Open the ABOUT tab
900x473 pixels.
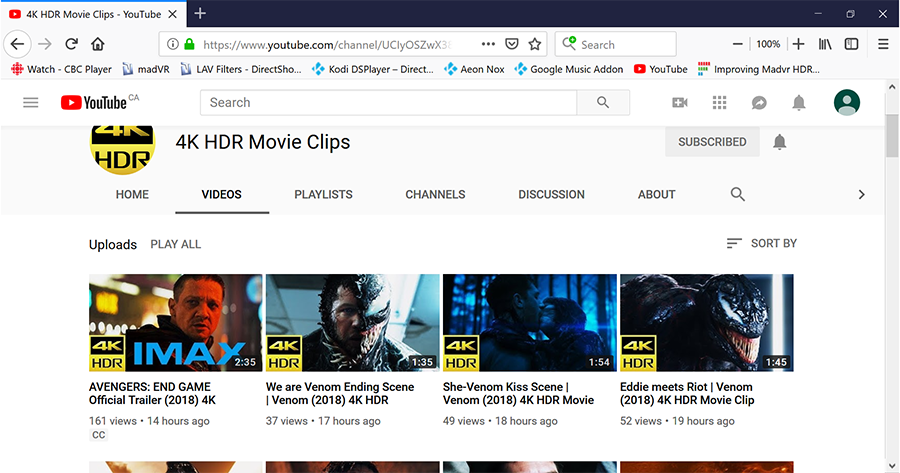(x=656, y=195)
